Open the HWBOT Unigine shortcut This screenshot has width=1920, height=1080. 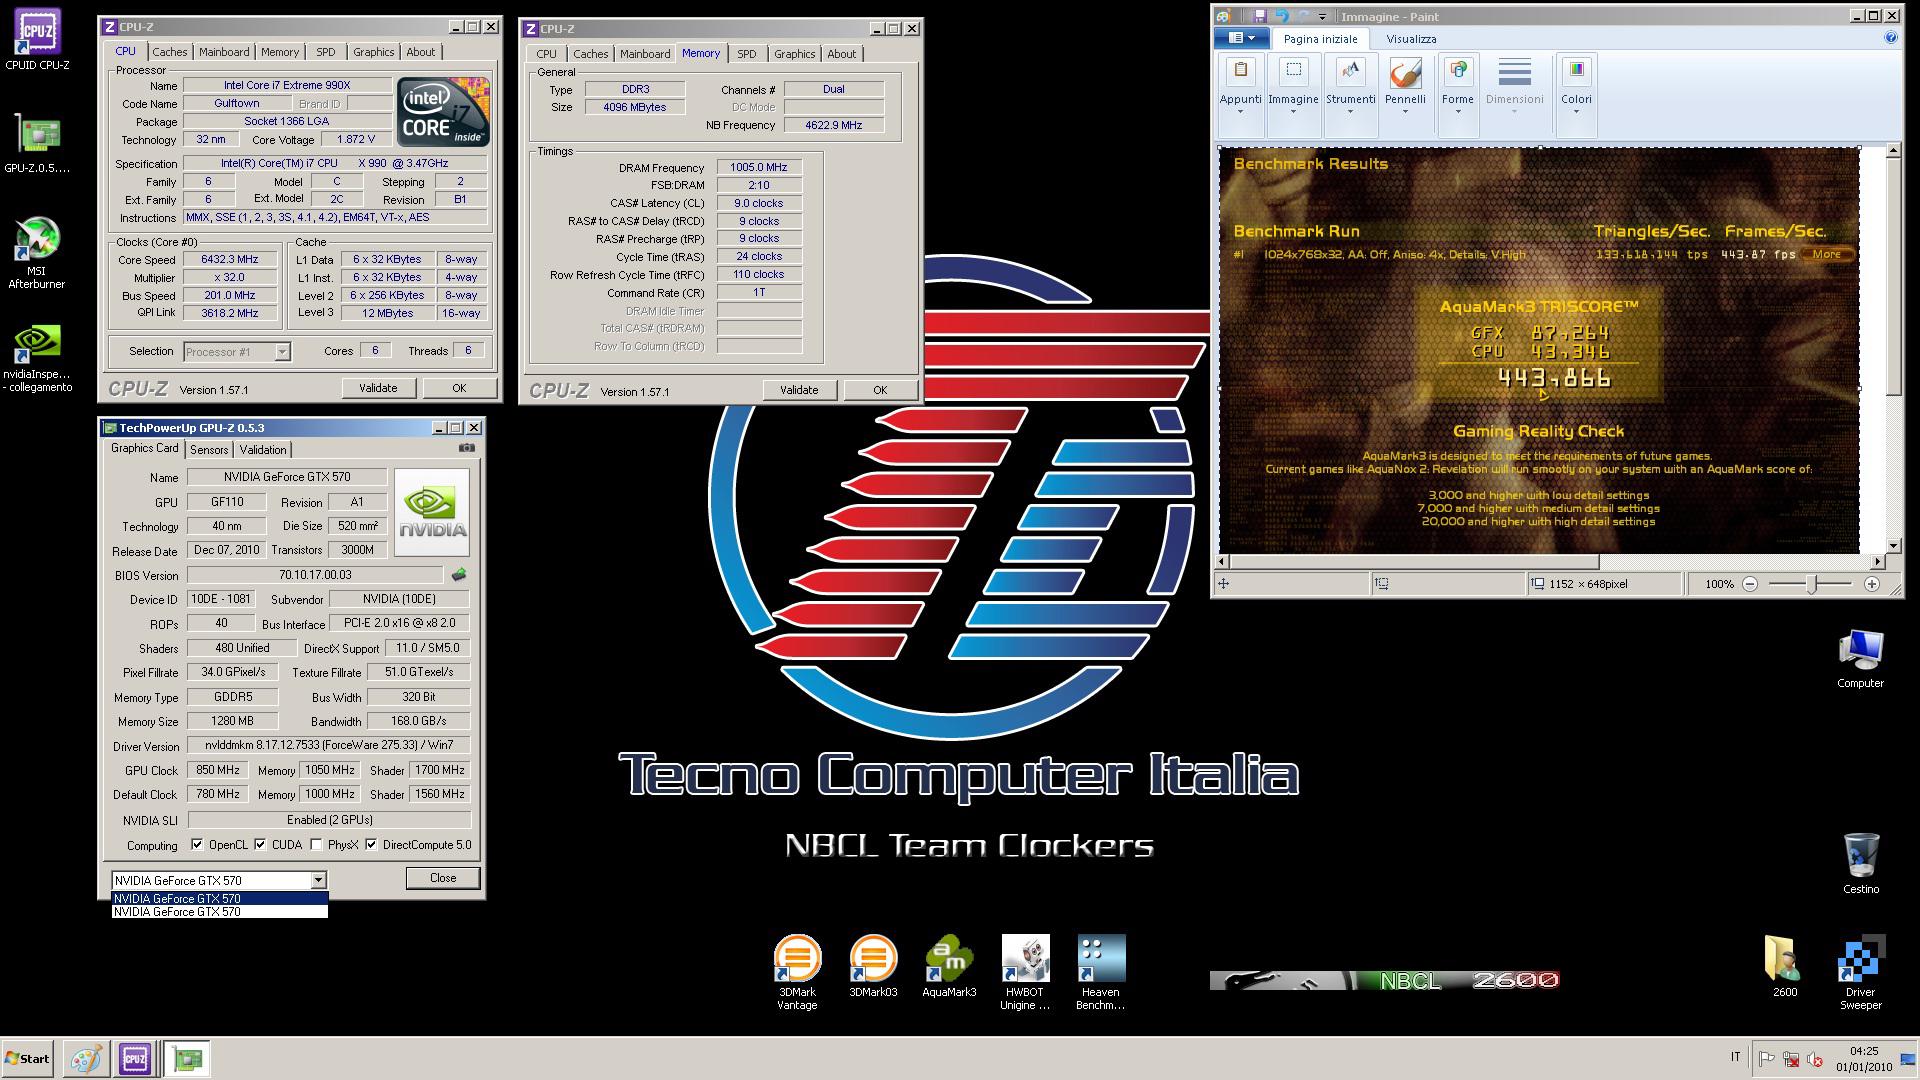[x=1025, y=973]
